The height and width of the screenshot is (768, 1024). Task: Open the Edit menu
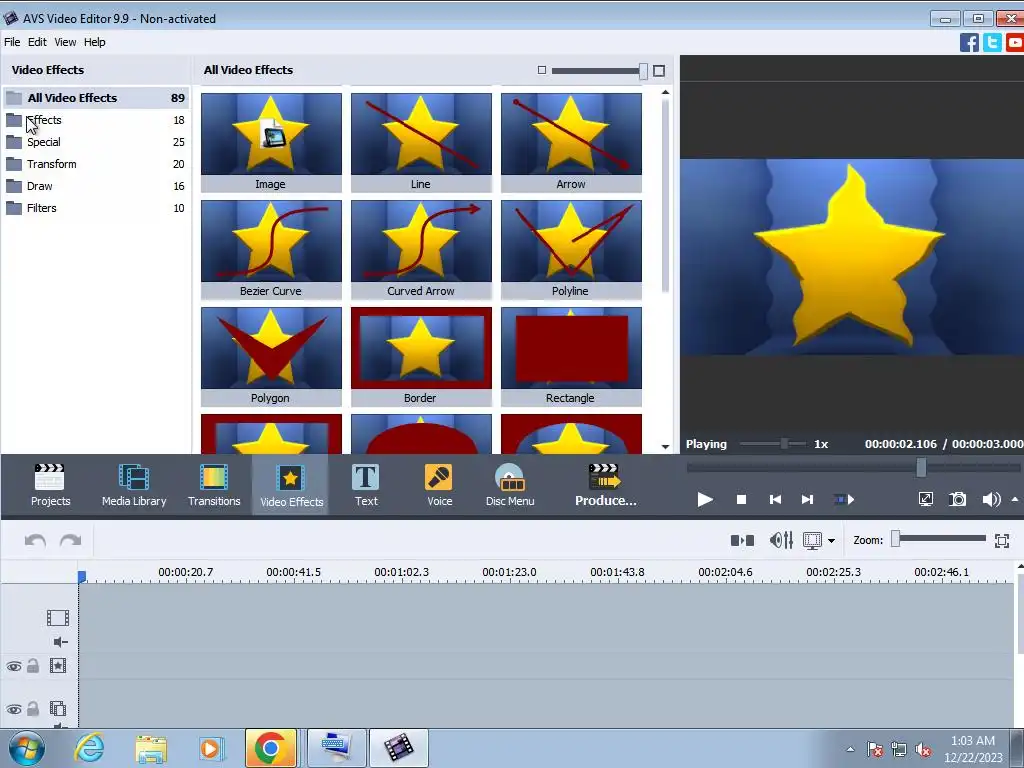click(x=37, y=42)
